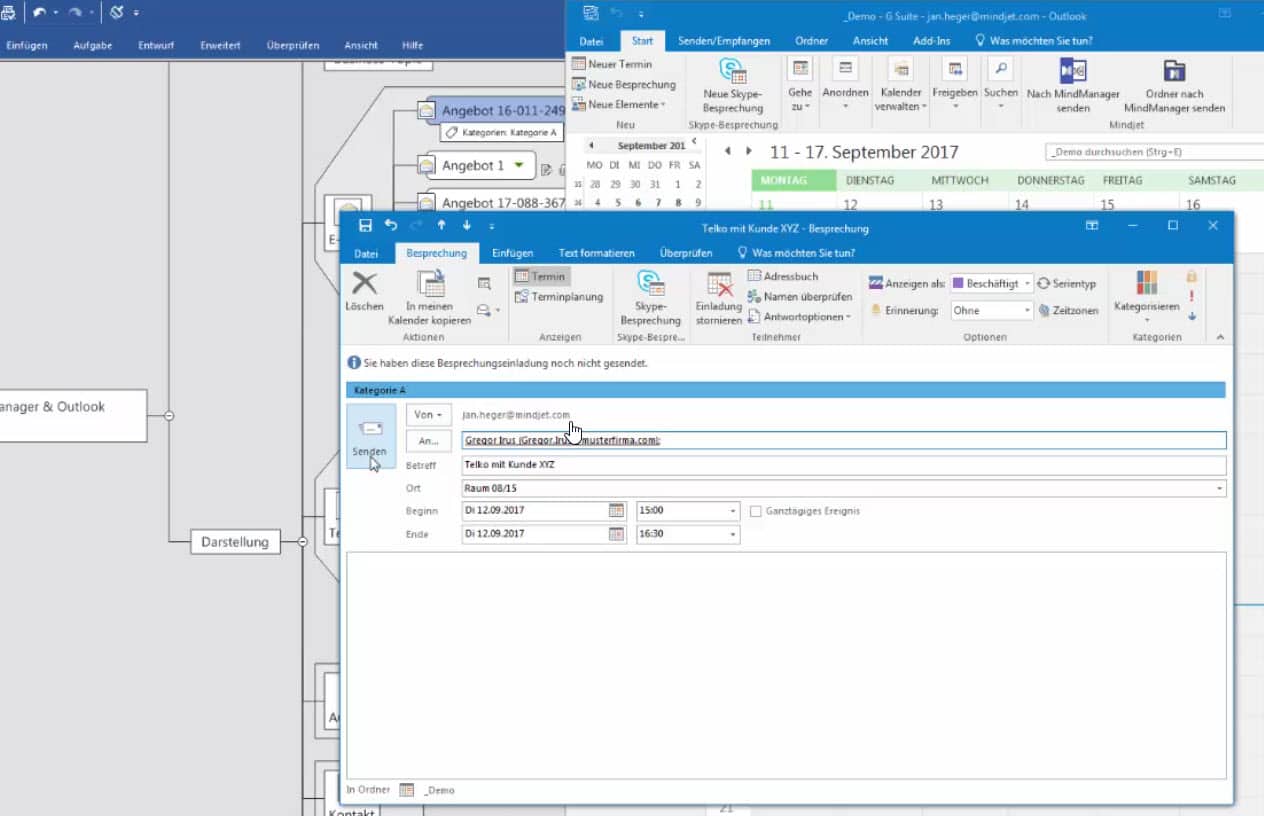This screenshot has height=816, width=1264.
Task: Open Aufgabe menu in MindManager
Action: (x=92, y=45)
